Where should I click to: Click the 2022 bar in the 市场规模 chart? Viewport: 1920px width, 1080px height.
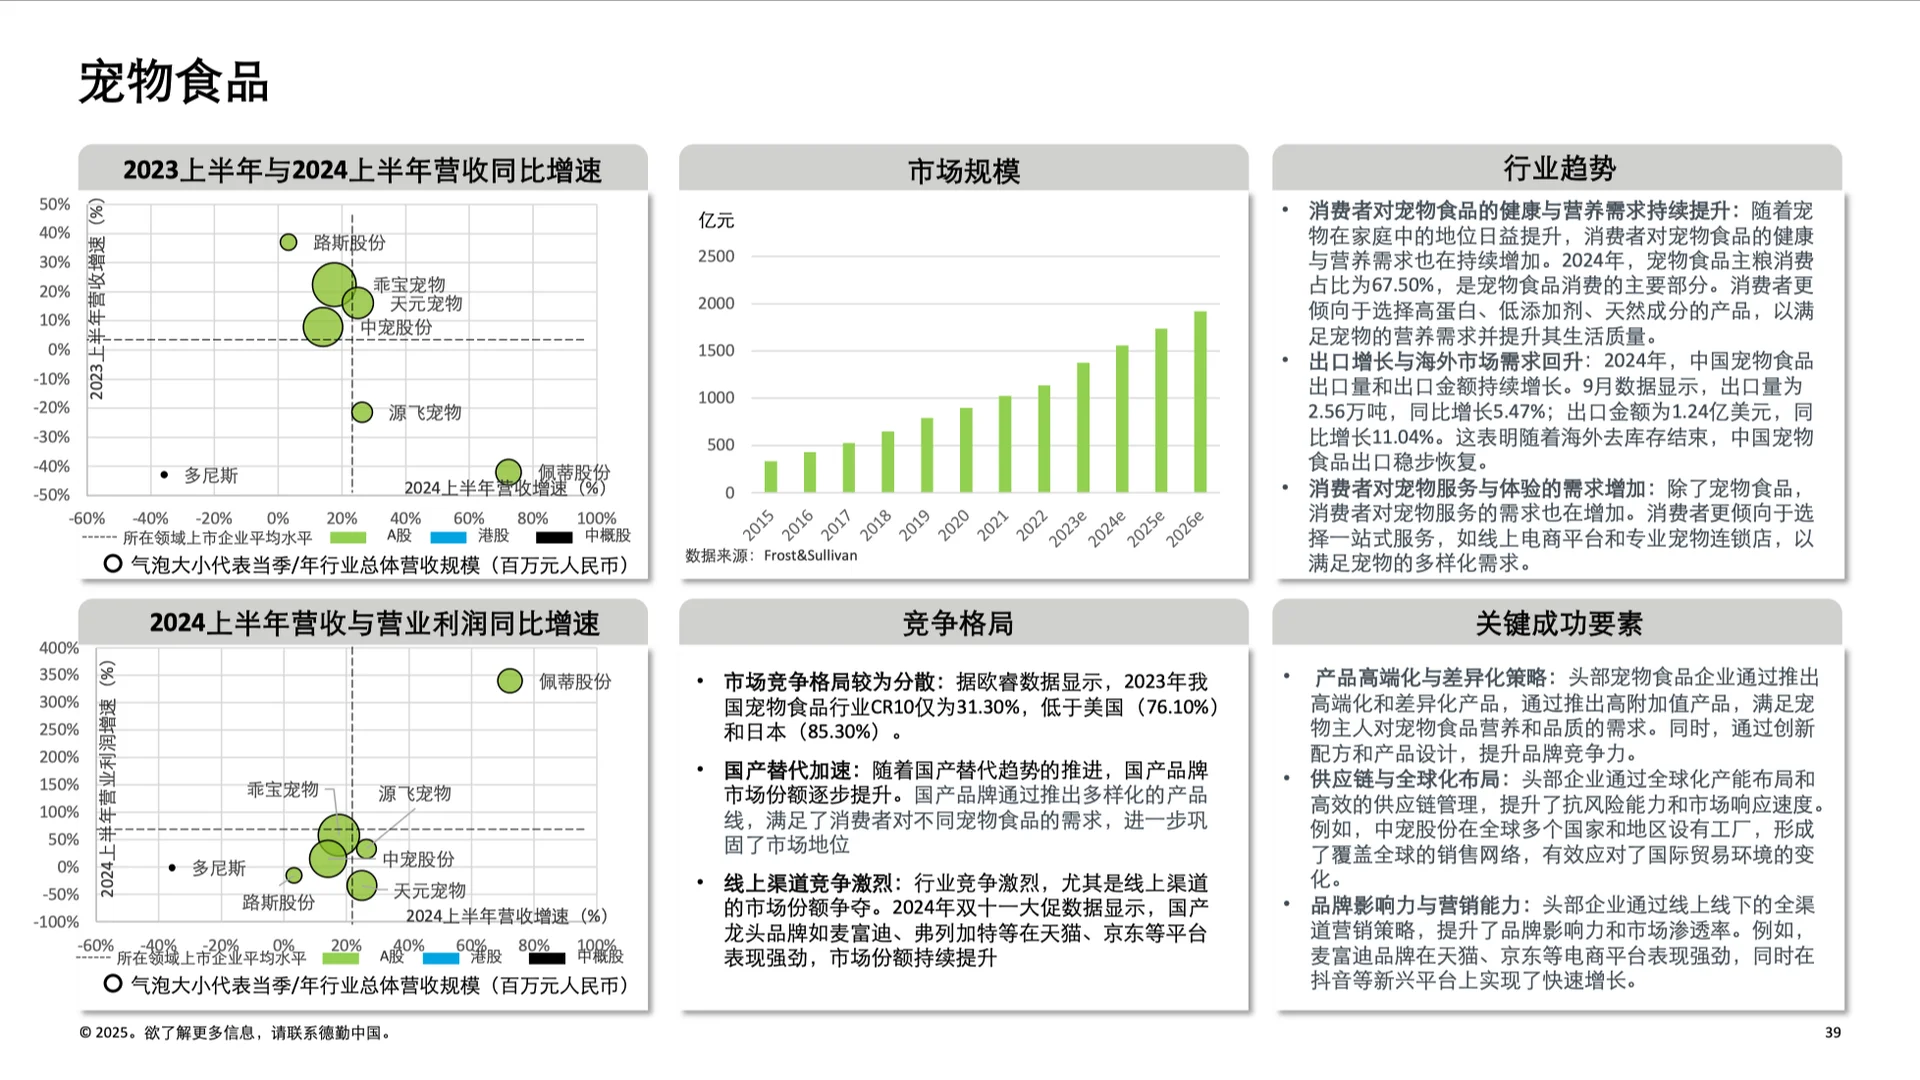(1044, 438)
